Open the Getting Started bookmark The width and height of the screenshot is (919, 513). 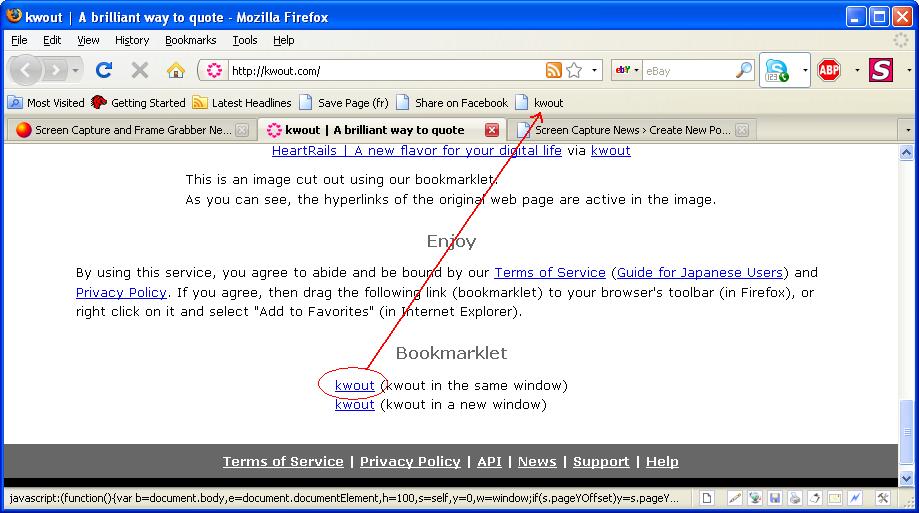[x=138, y=103]
